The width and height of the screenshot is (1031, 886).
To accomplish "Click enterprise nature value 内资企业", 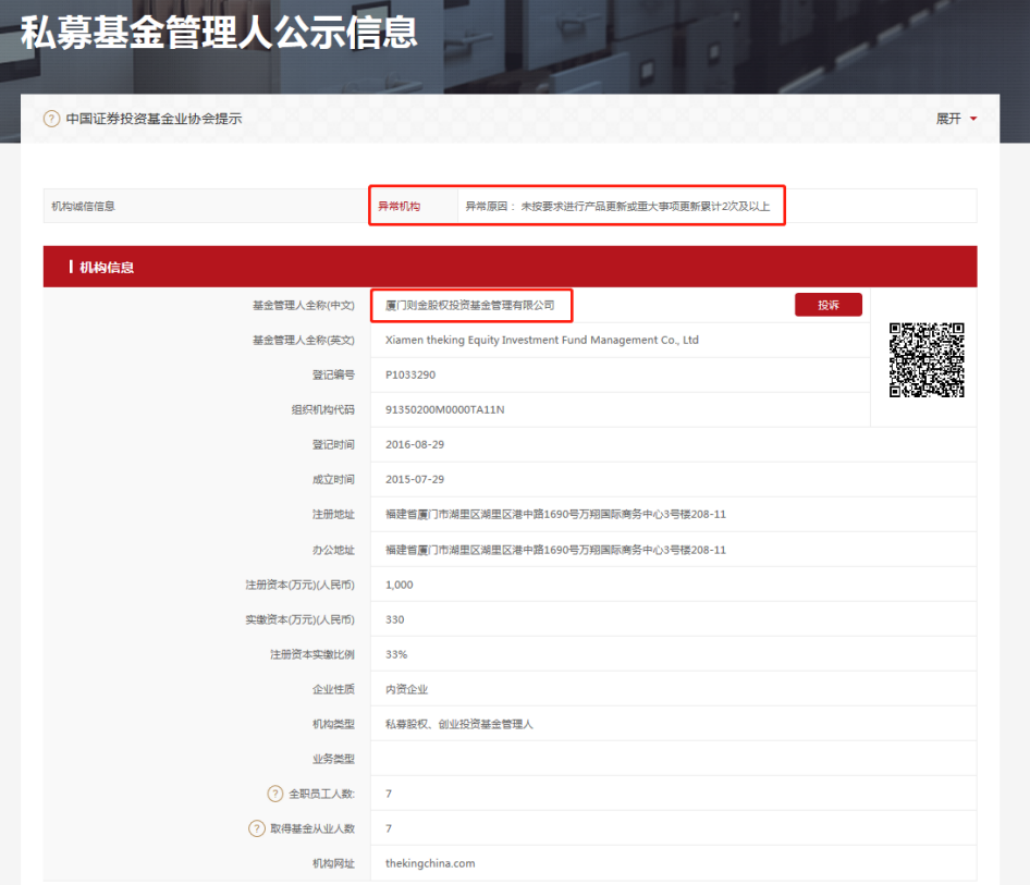I will pyautogui.click(x=406, y=689).
